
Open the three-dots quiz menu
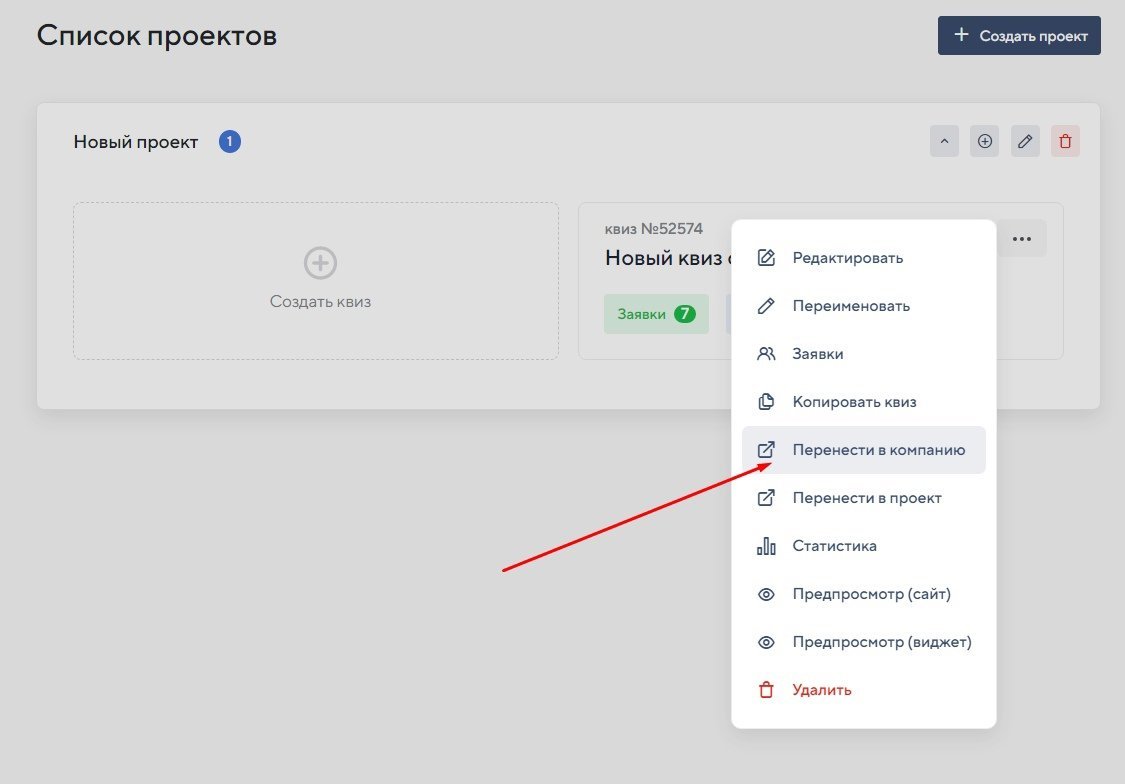pyautogui.click(x=1021, y=239)
